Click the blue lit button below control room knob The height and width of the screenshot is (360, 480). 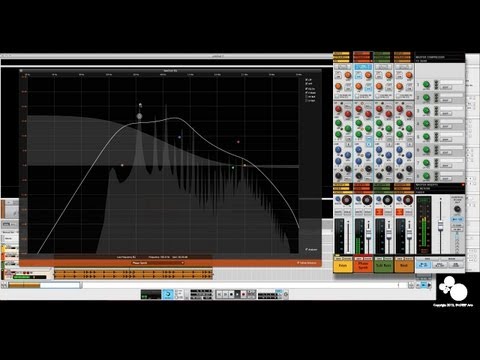[x=457, y=219]
